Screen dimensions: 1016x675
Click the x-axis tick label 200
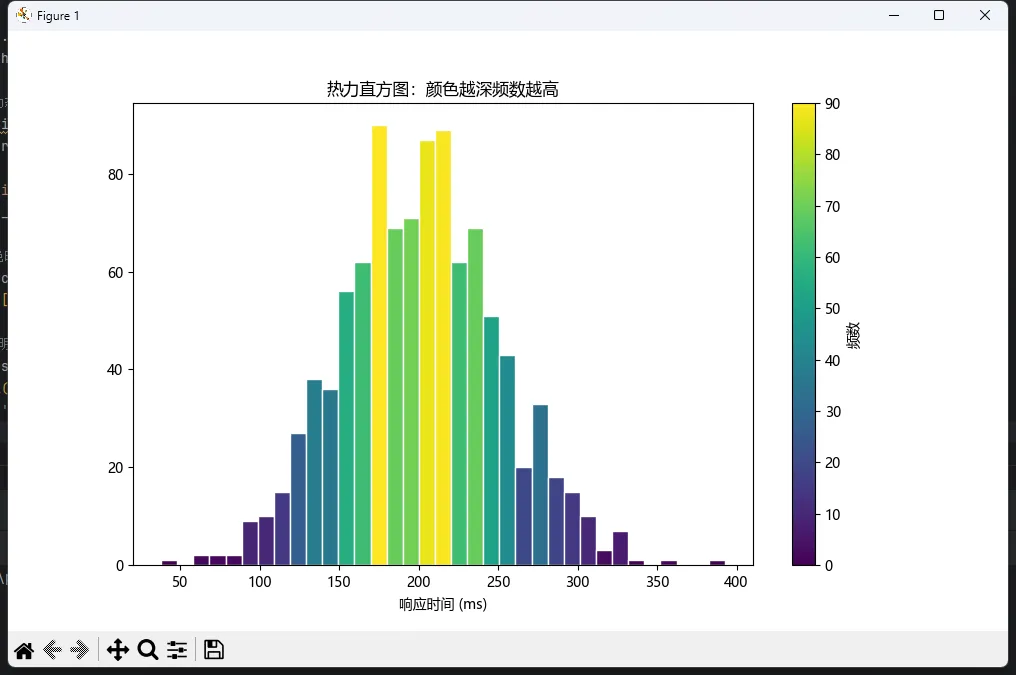[419, 582]
